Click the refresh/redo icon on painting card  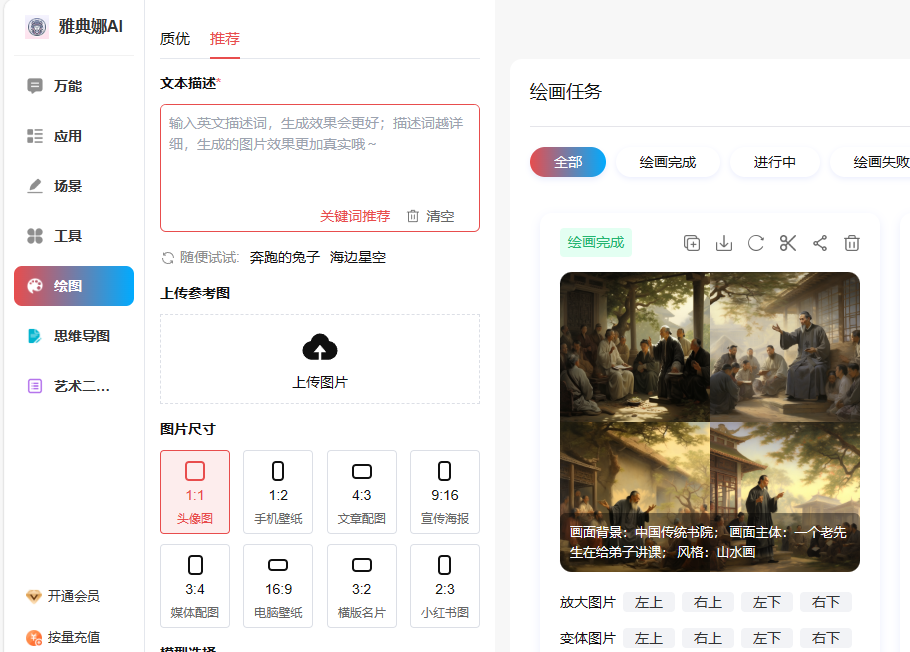[756, 243]
